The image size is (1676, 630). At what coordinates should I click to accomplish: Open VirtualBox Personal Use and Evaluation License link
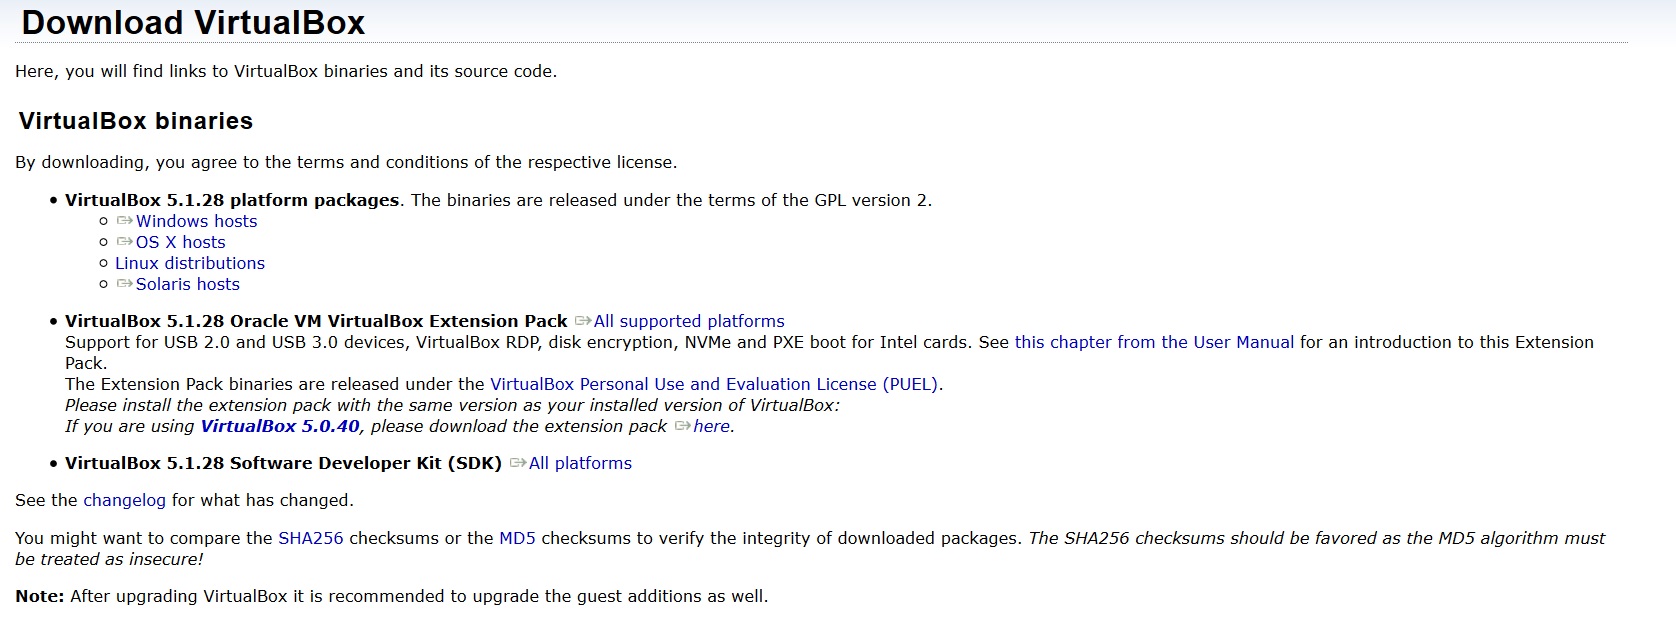(x=714, y=384)
